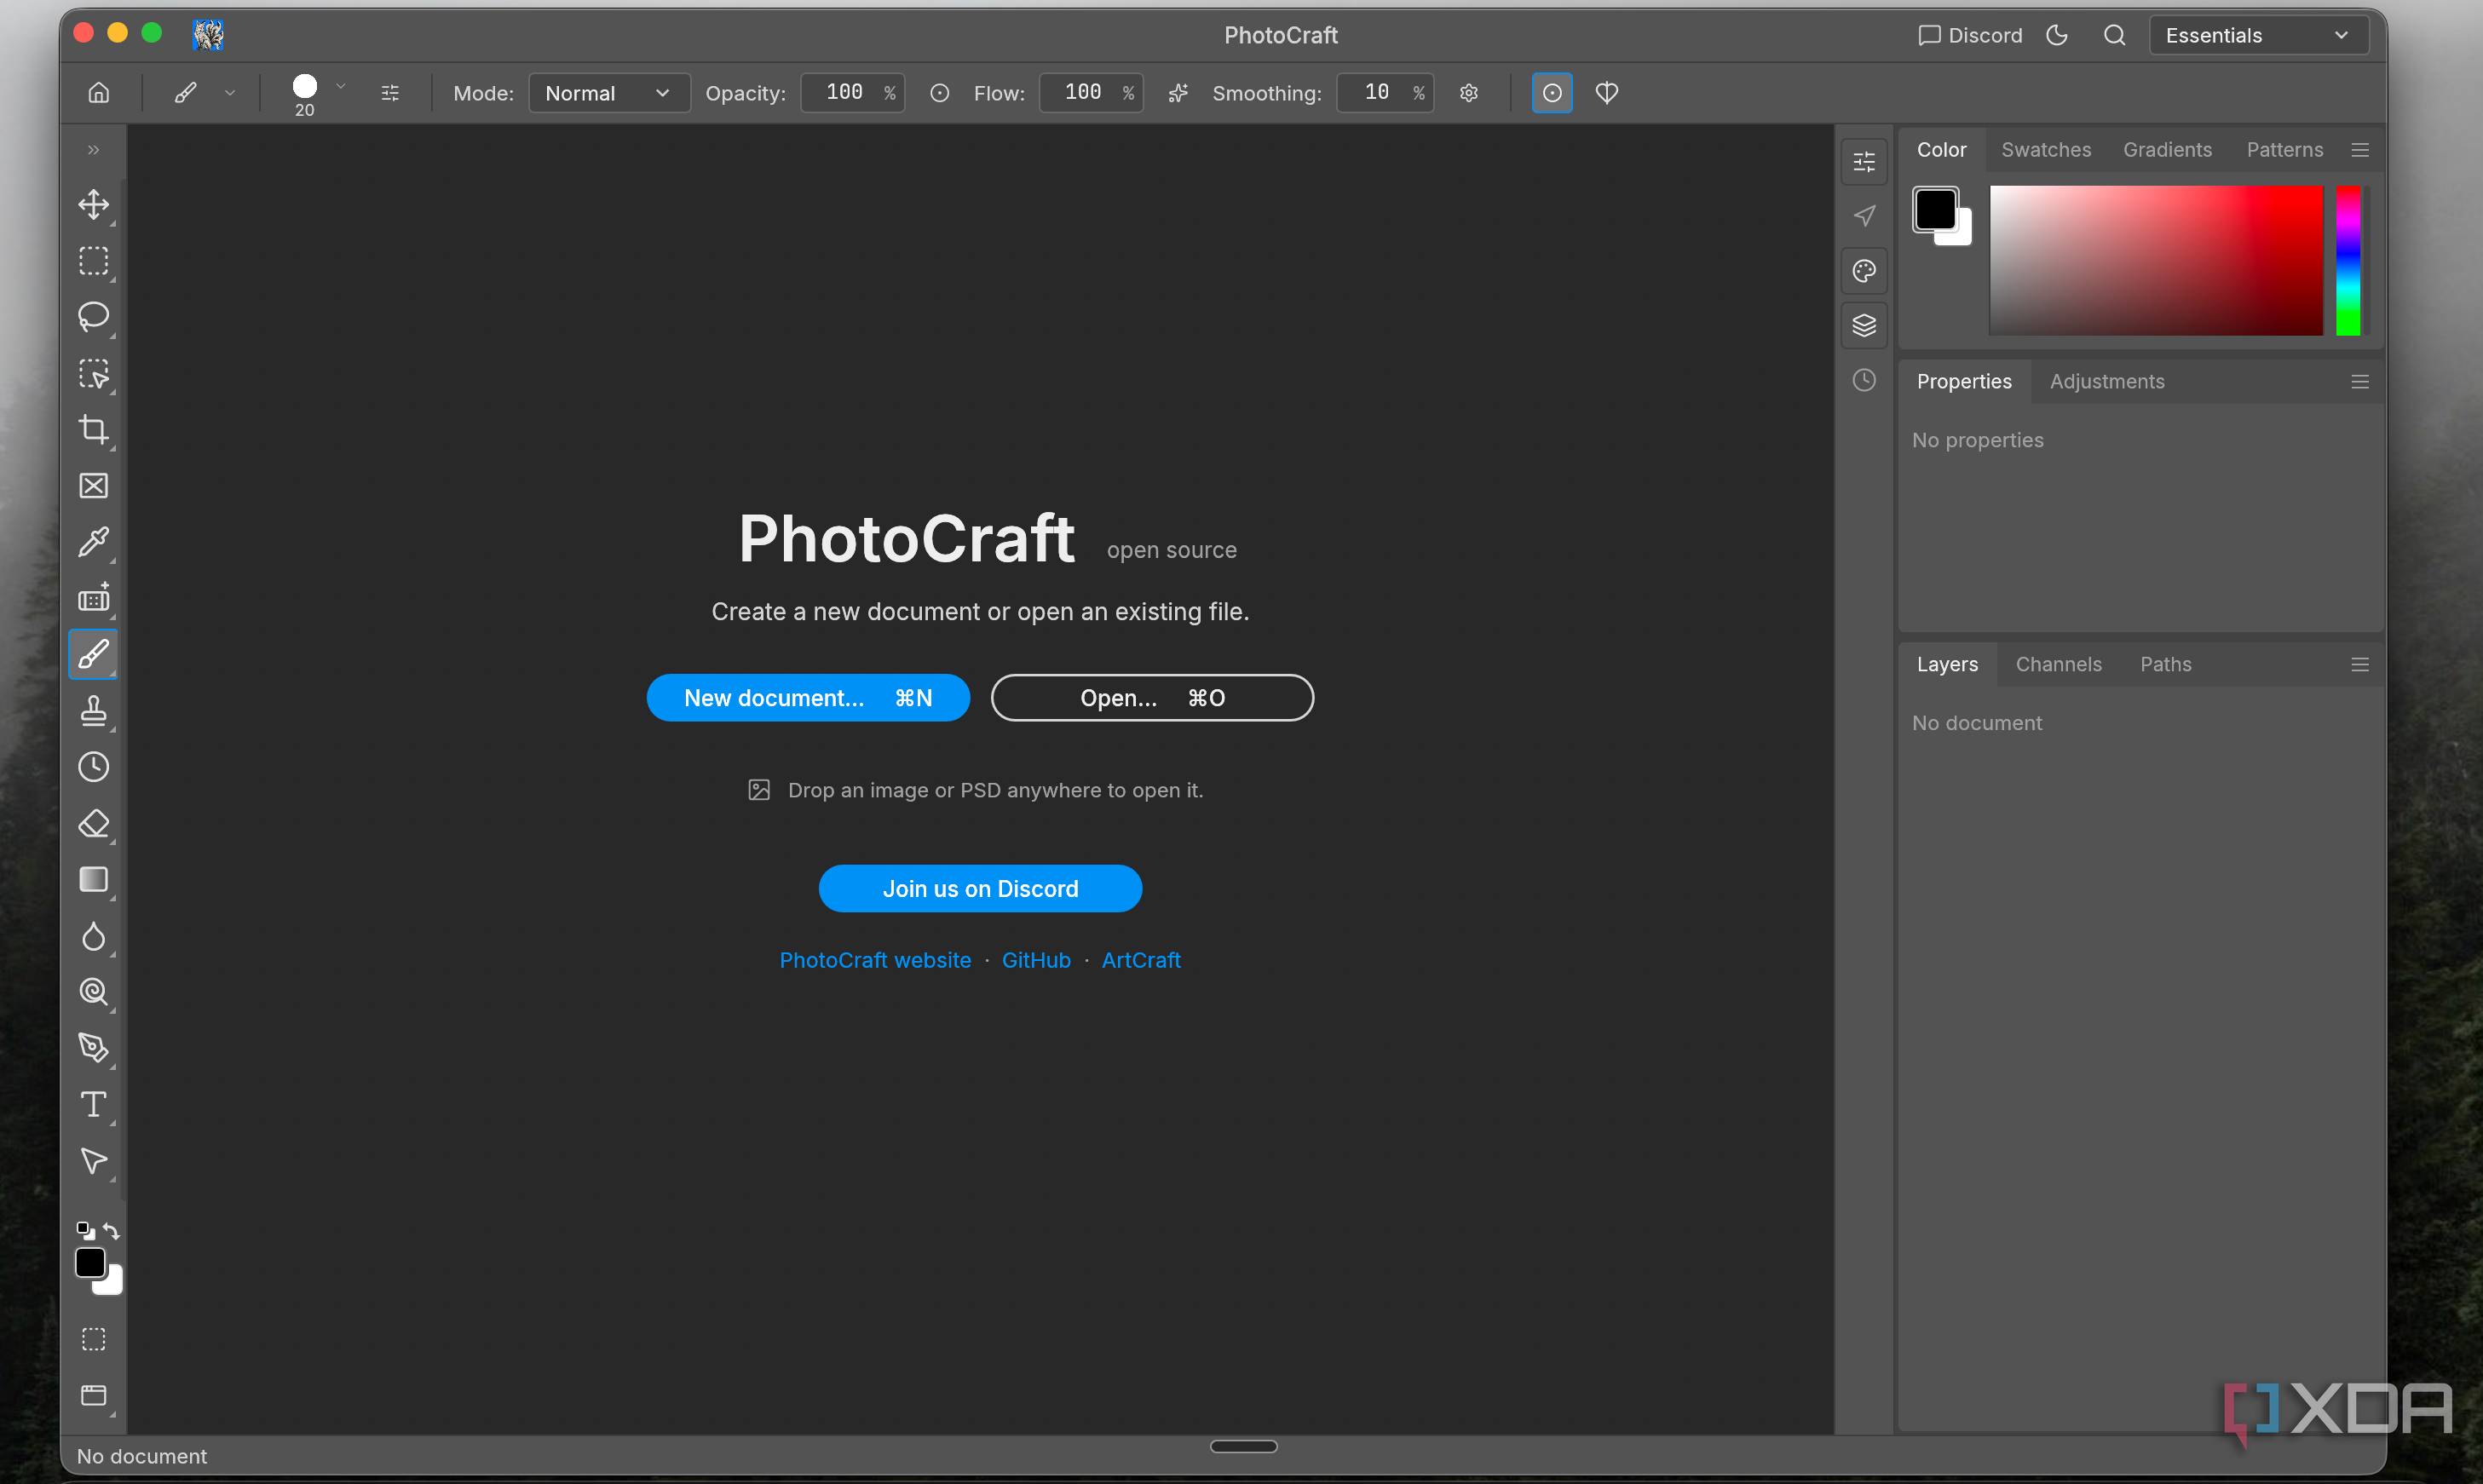Switch to the Adjustments tab

pyautogui.click(x=2107, y=382)
